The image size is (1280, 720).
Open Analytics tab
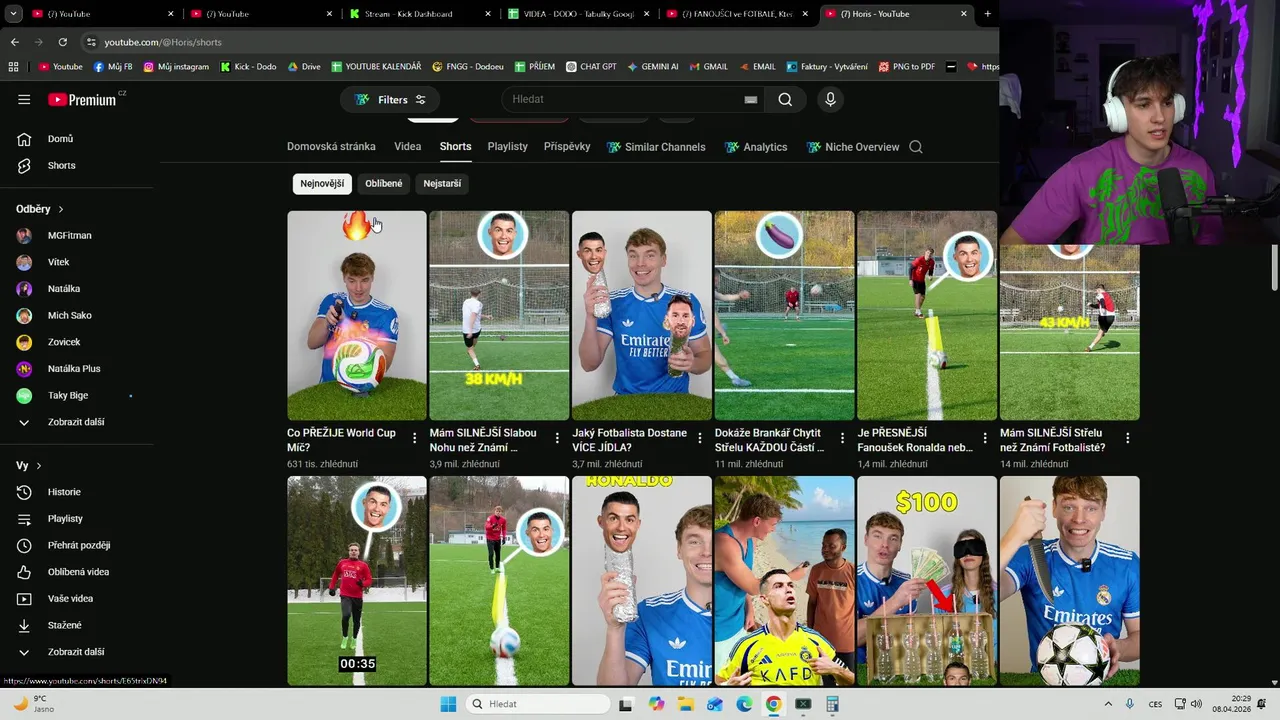tap(756, 147)
